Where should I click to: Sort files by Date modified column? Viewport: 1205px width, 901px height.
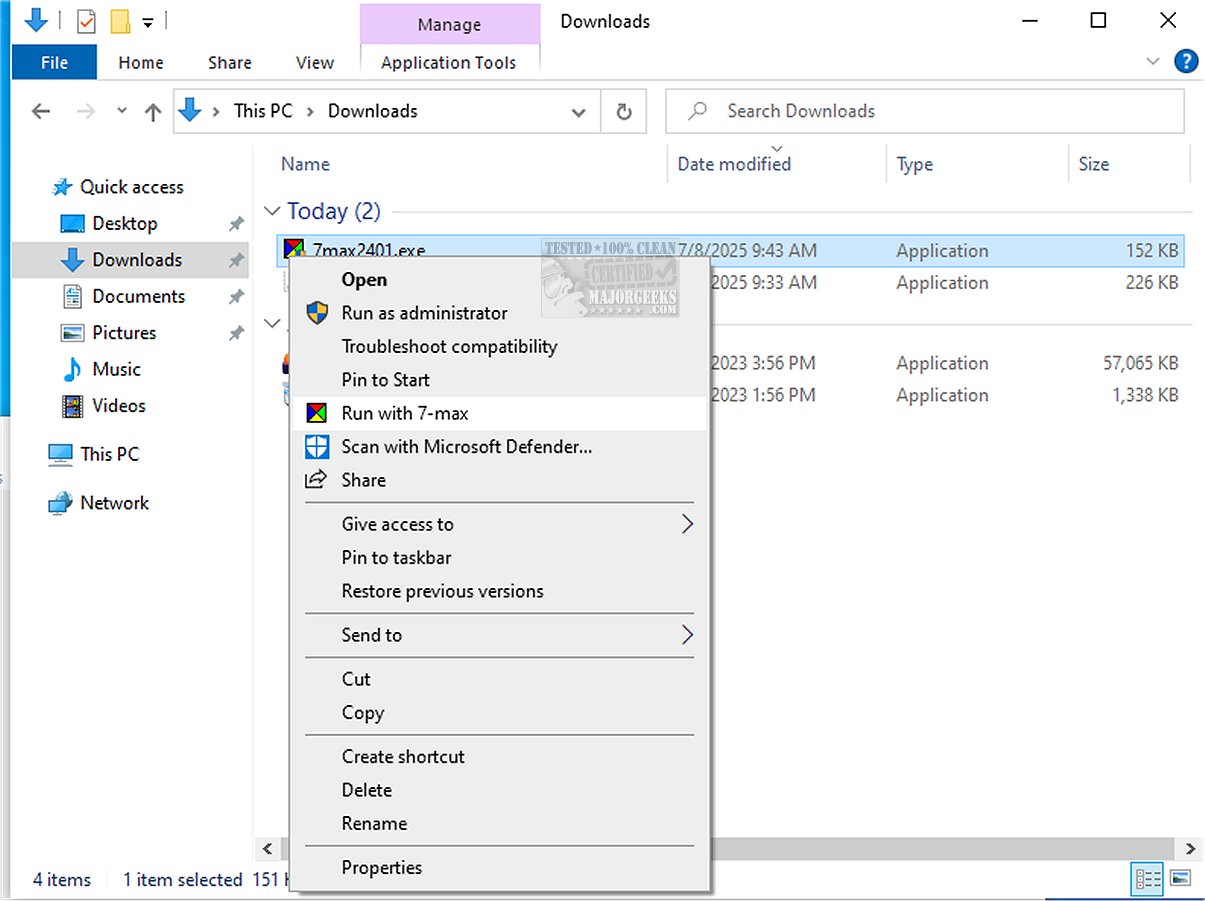pos(734,164)
